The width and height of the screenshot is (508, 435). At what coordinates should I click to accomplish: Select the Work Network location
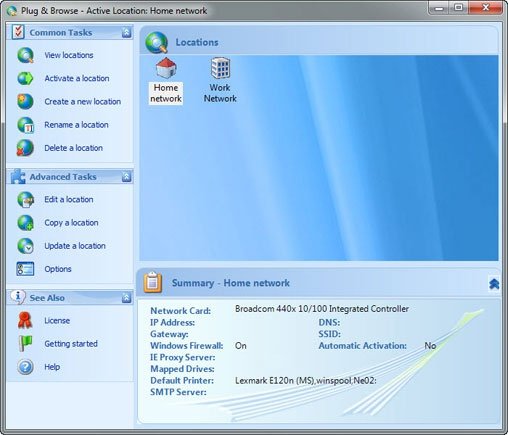click(x=220, y=80)
